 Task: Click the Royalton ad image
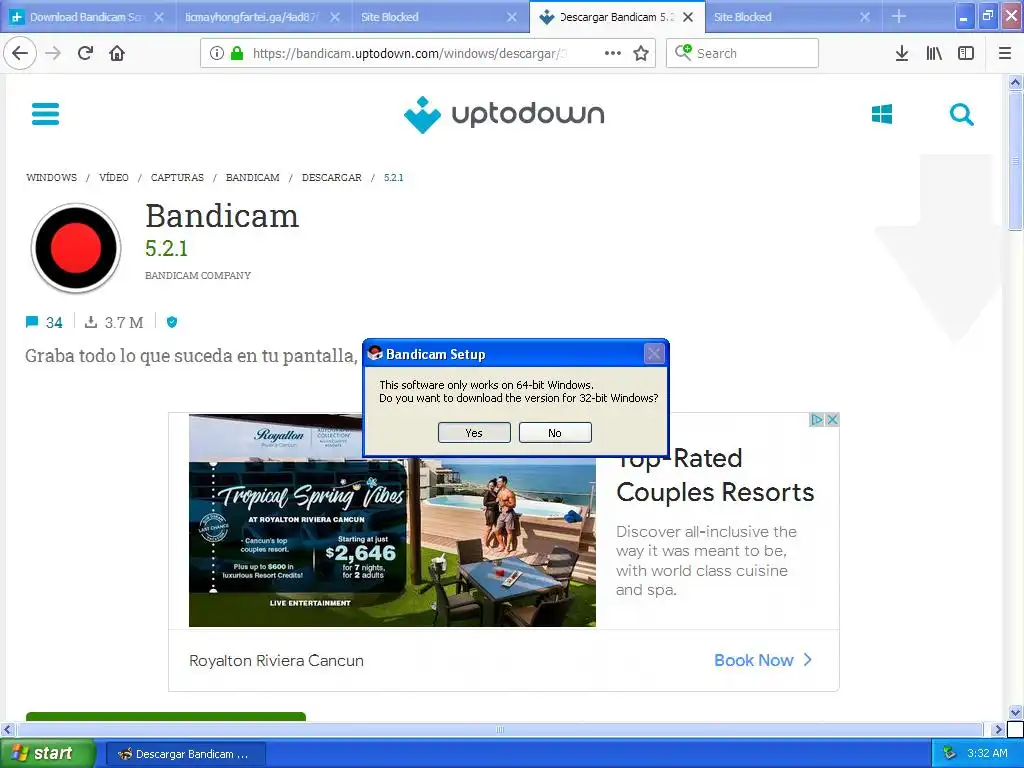[392, 520]
